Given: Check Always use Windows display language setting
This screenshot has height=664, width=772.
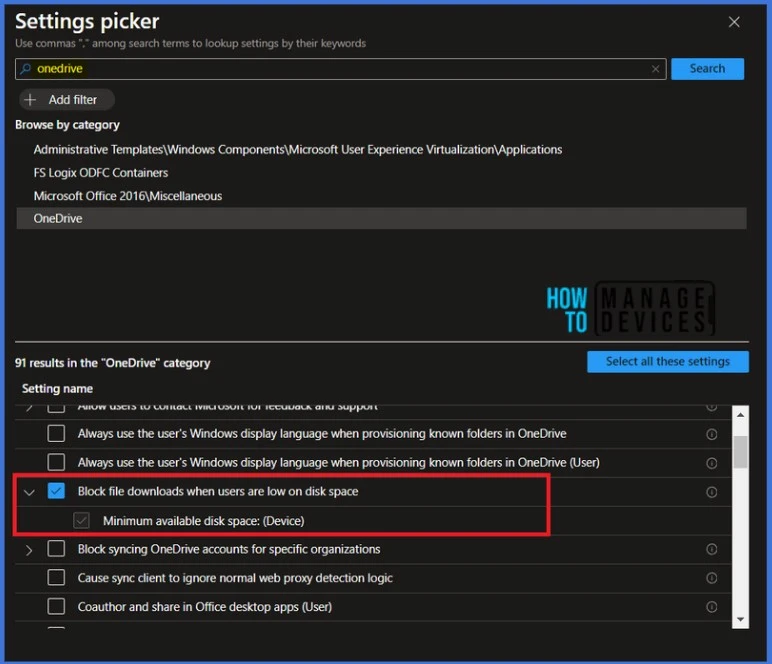Looking at the screenshot, I should coord(56,434).
